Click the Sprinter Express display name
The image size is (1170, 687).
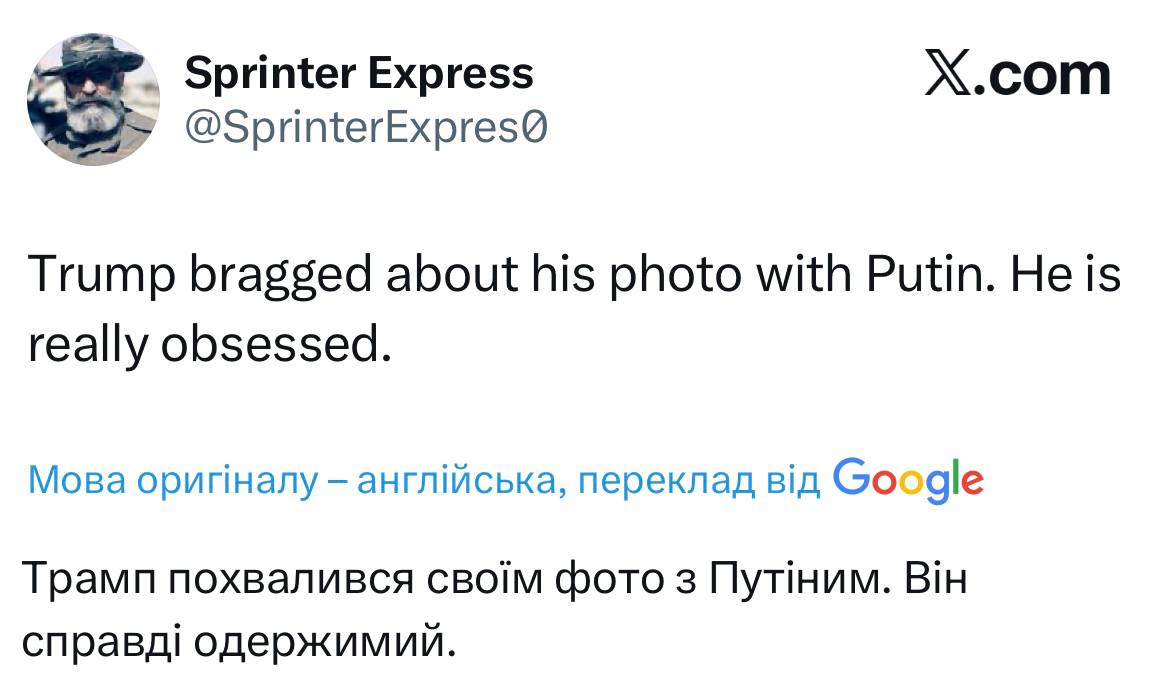(x=359, y=73)
